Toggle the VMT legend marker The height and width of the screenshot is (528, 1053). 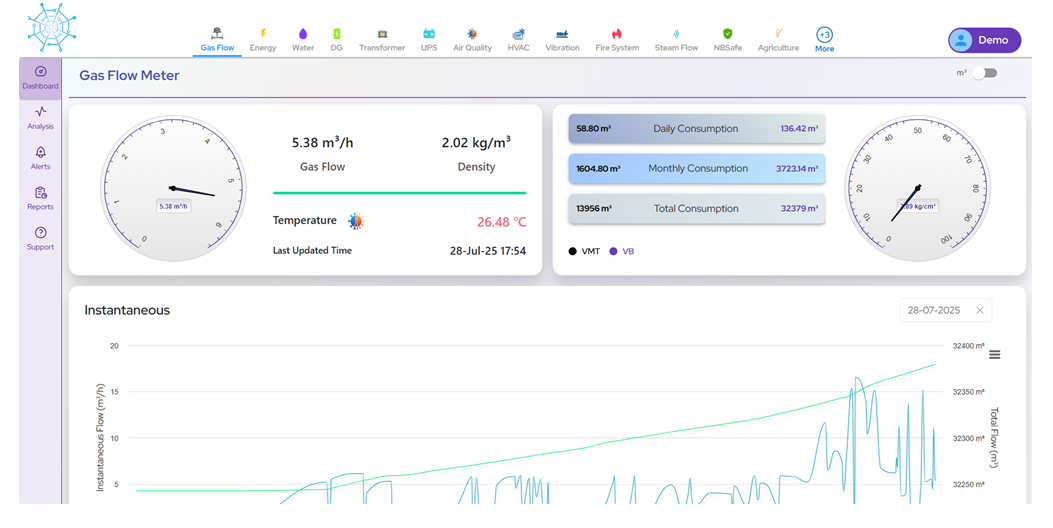[572, 251]
